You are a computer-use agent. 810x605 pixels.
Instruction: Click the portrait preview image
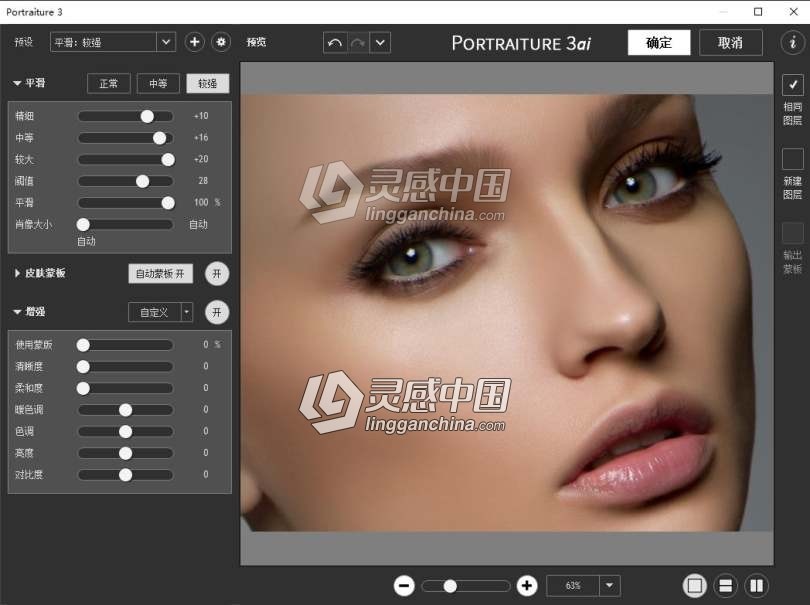[507, 313]
